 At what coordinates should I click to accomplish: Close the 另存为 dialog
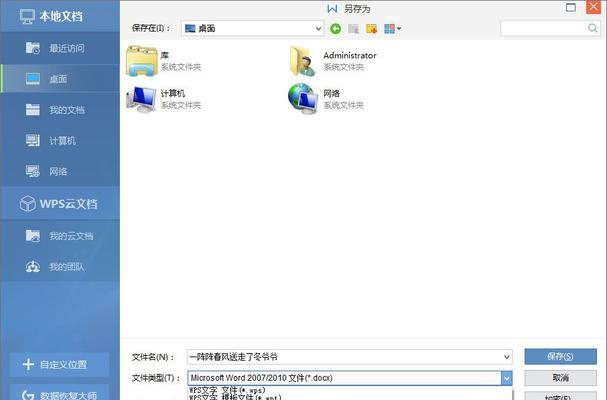point(593,7)
